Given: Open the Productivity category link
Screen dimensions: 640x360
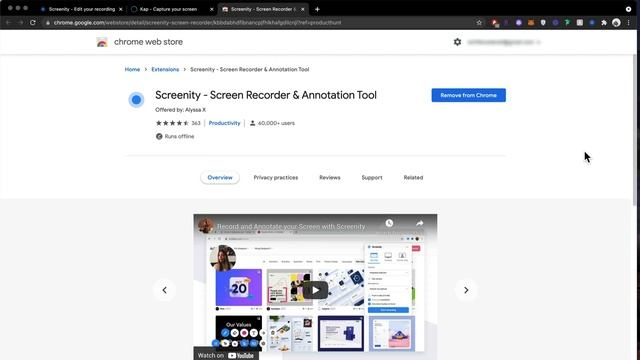Looking at the screenshot, I should pyautogui.click(x=224, y=123).
